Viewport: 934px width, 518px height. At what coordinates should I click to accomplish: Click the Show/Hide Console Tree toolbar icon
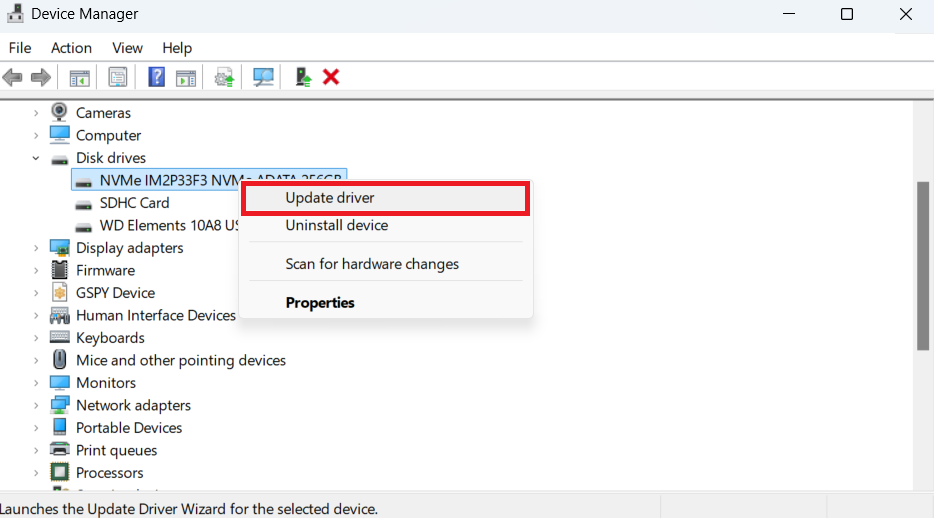79,77
